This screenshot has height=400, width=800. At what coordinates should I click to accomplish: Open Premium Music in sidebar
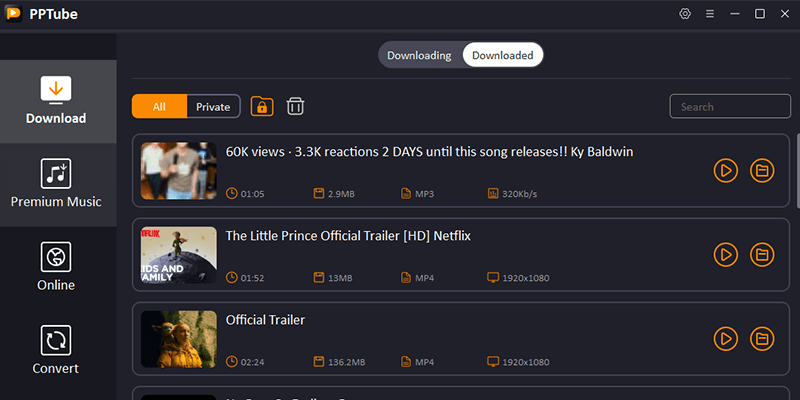pyautogui.click(x=56, y=184)
